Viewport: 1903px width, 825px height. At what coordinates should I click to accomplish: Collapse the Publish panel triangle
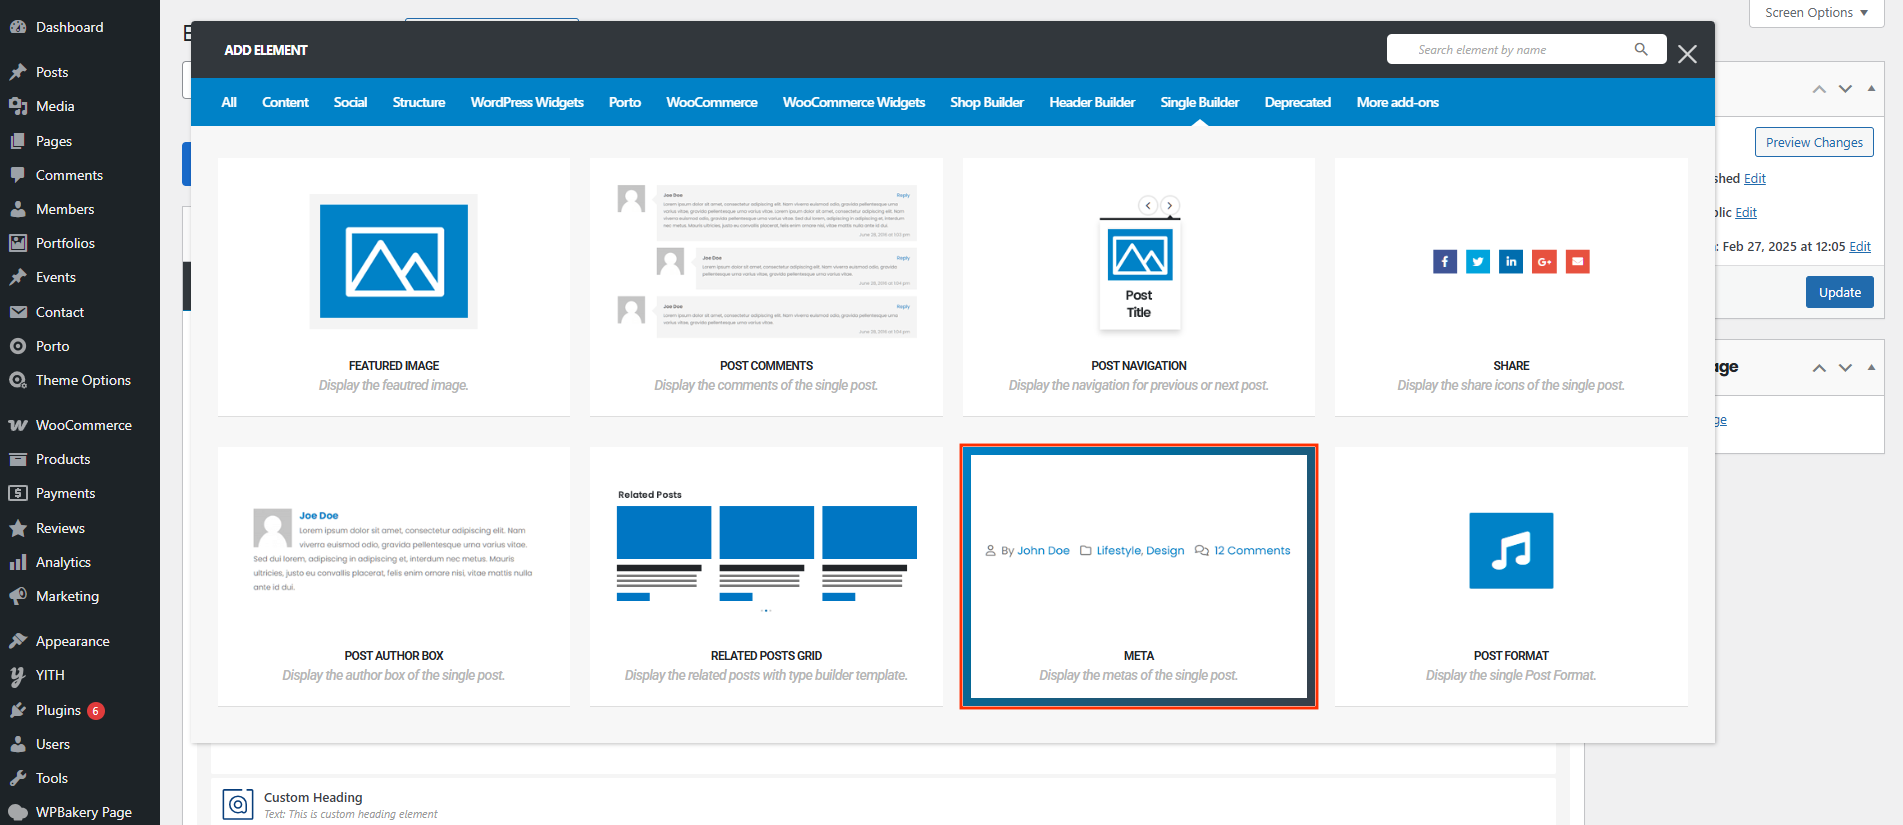1871,88
